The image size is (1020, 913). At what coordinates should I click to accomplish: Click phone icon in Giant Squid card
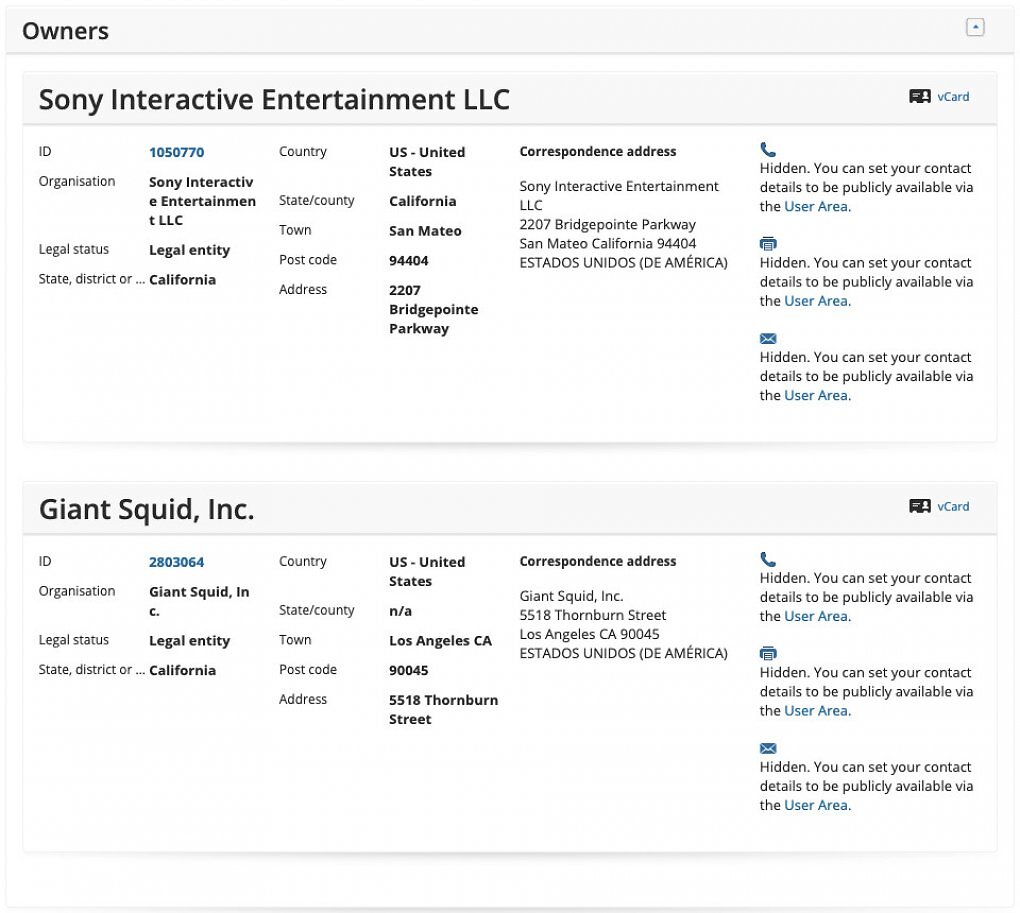768,559
